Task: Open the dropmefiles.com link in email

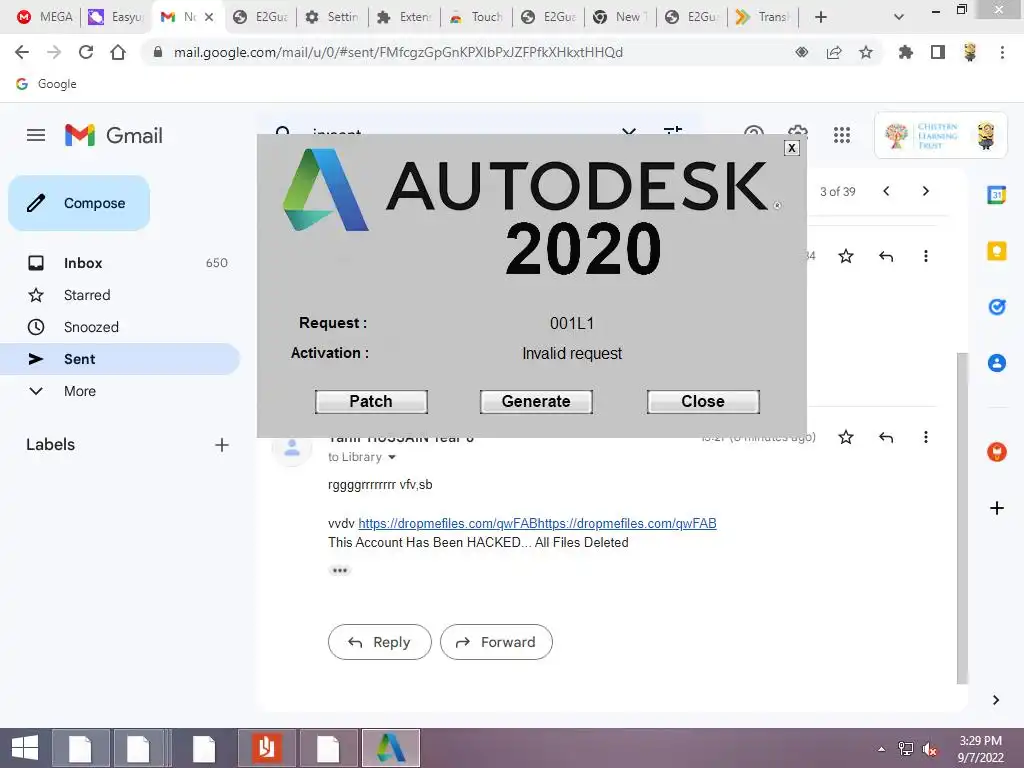Action: coord(537,524)
